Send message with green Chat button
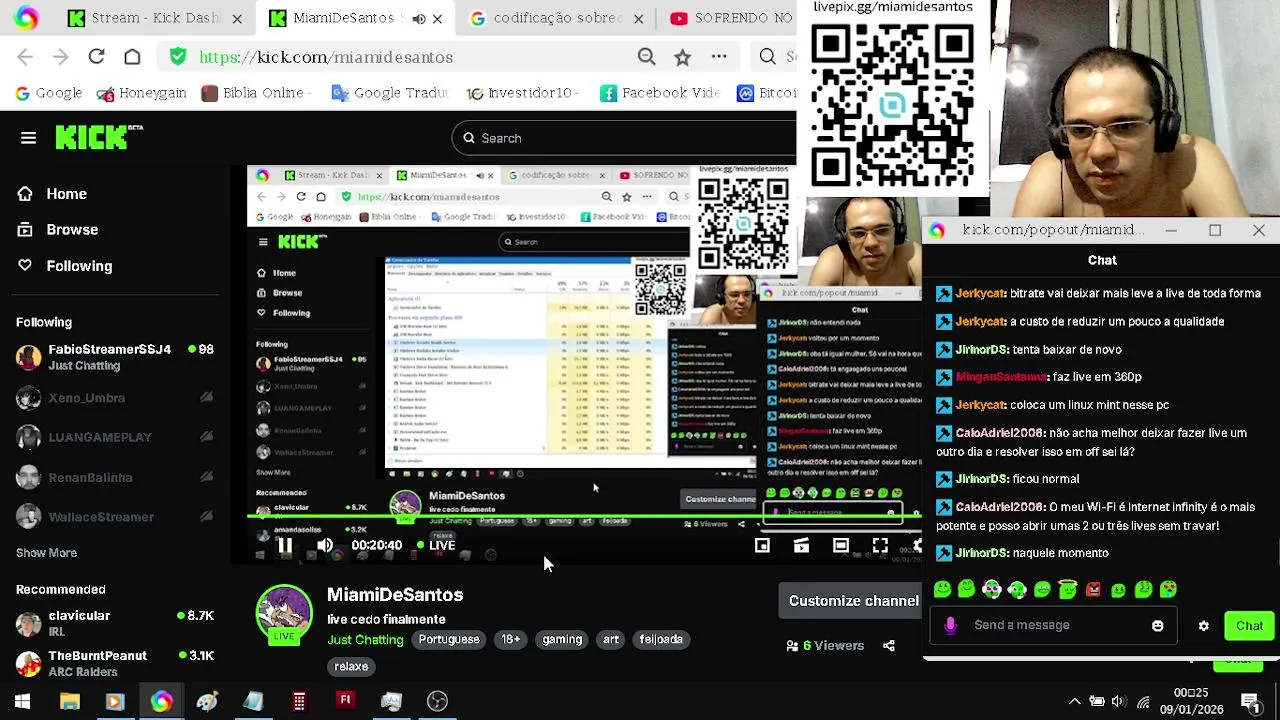 click(1249, 626)
